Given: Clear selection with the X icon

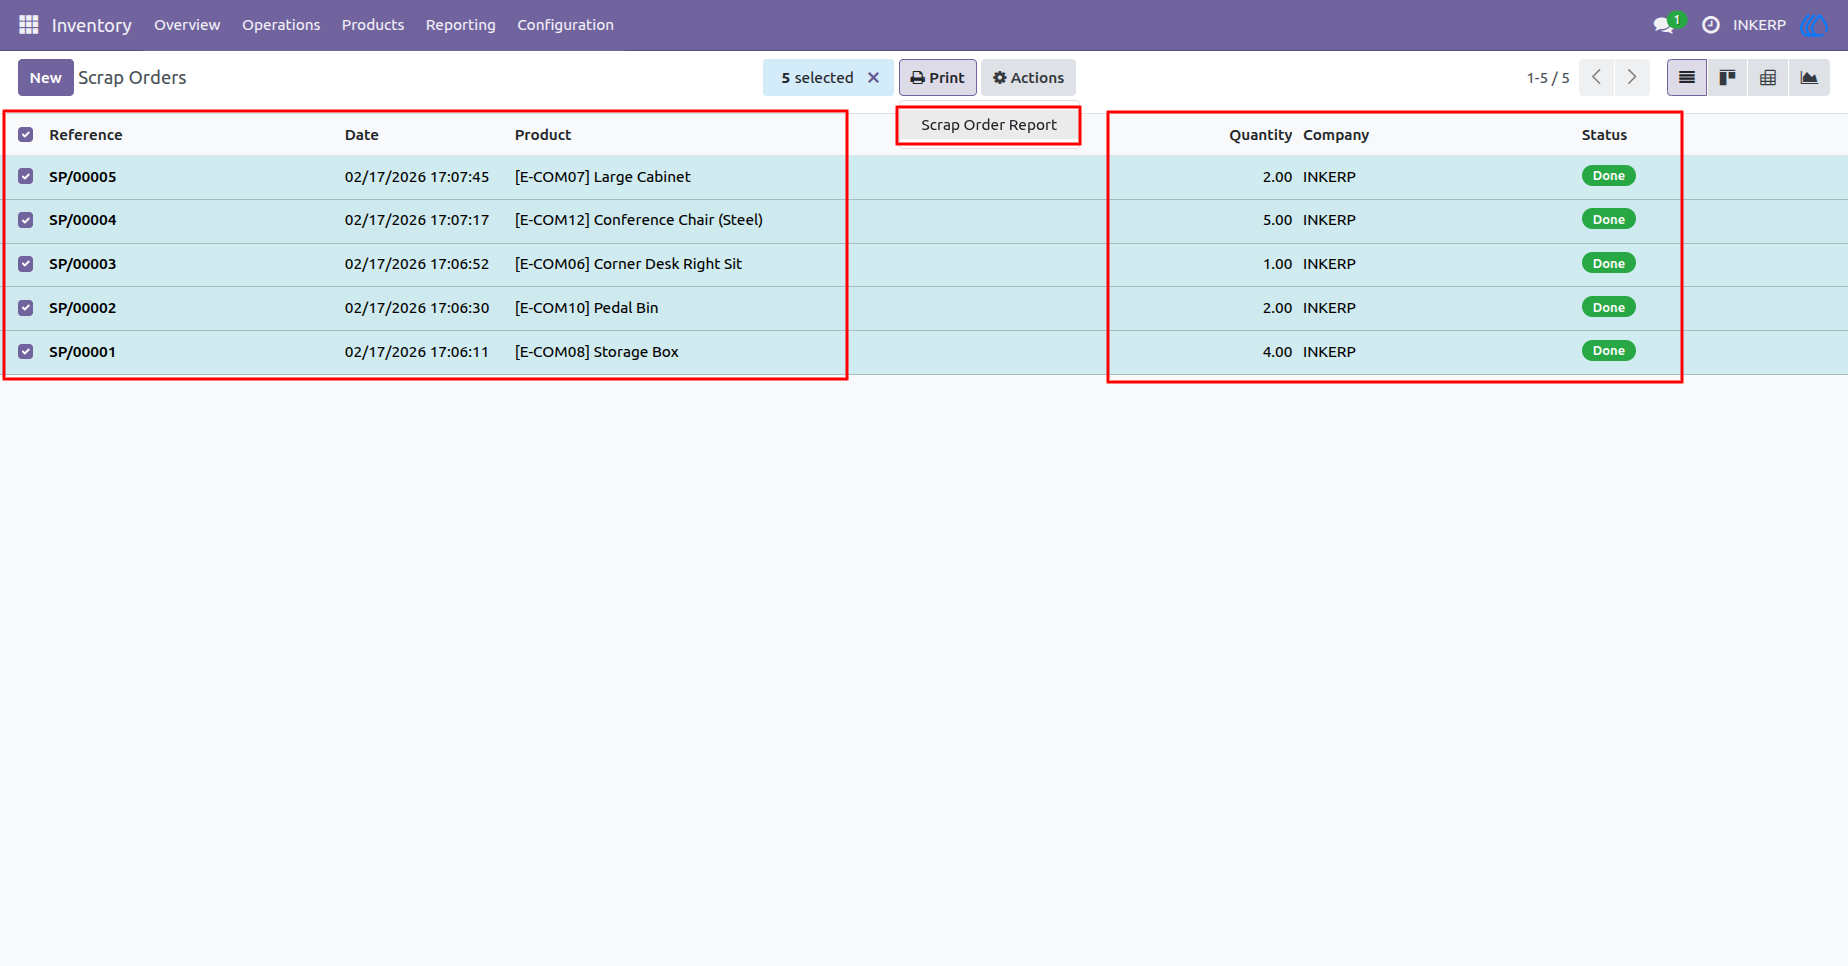Looking at the screenshot, I should (x=873, y=78).
